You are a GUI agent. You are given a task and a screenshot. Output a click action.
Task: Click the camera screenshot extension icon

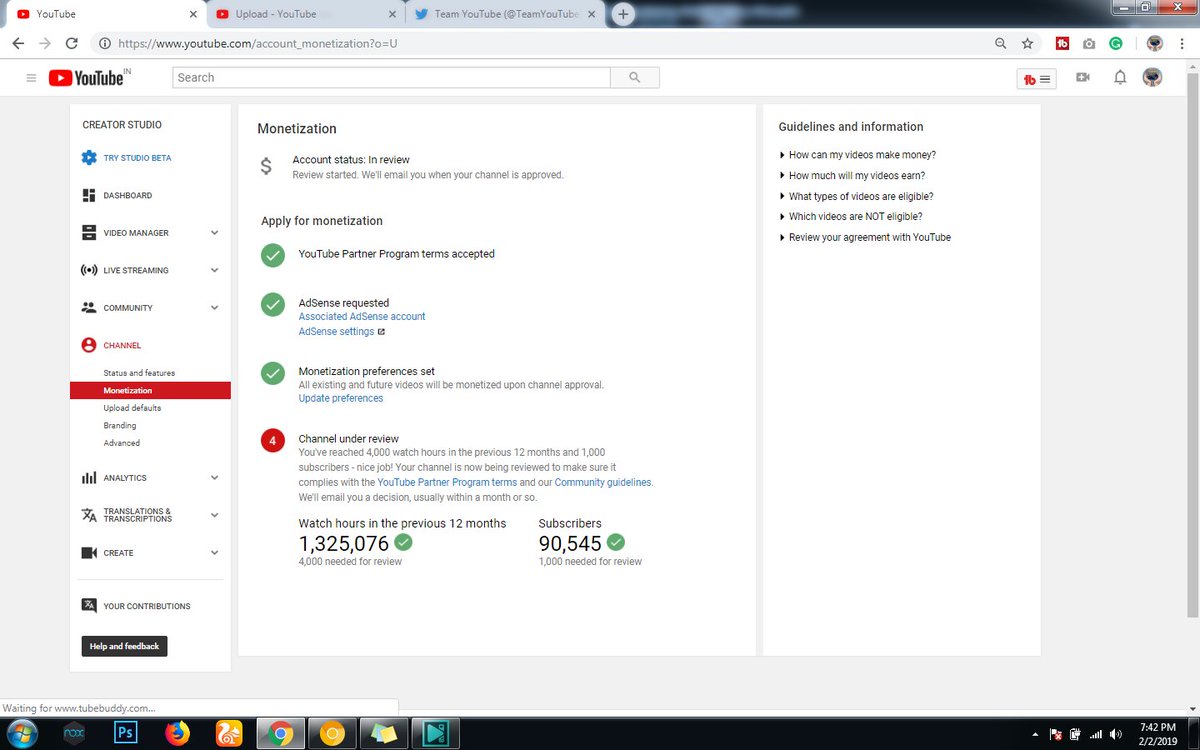pyautogui.click(x=1089, y=44)
